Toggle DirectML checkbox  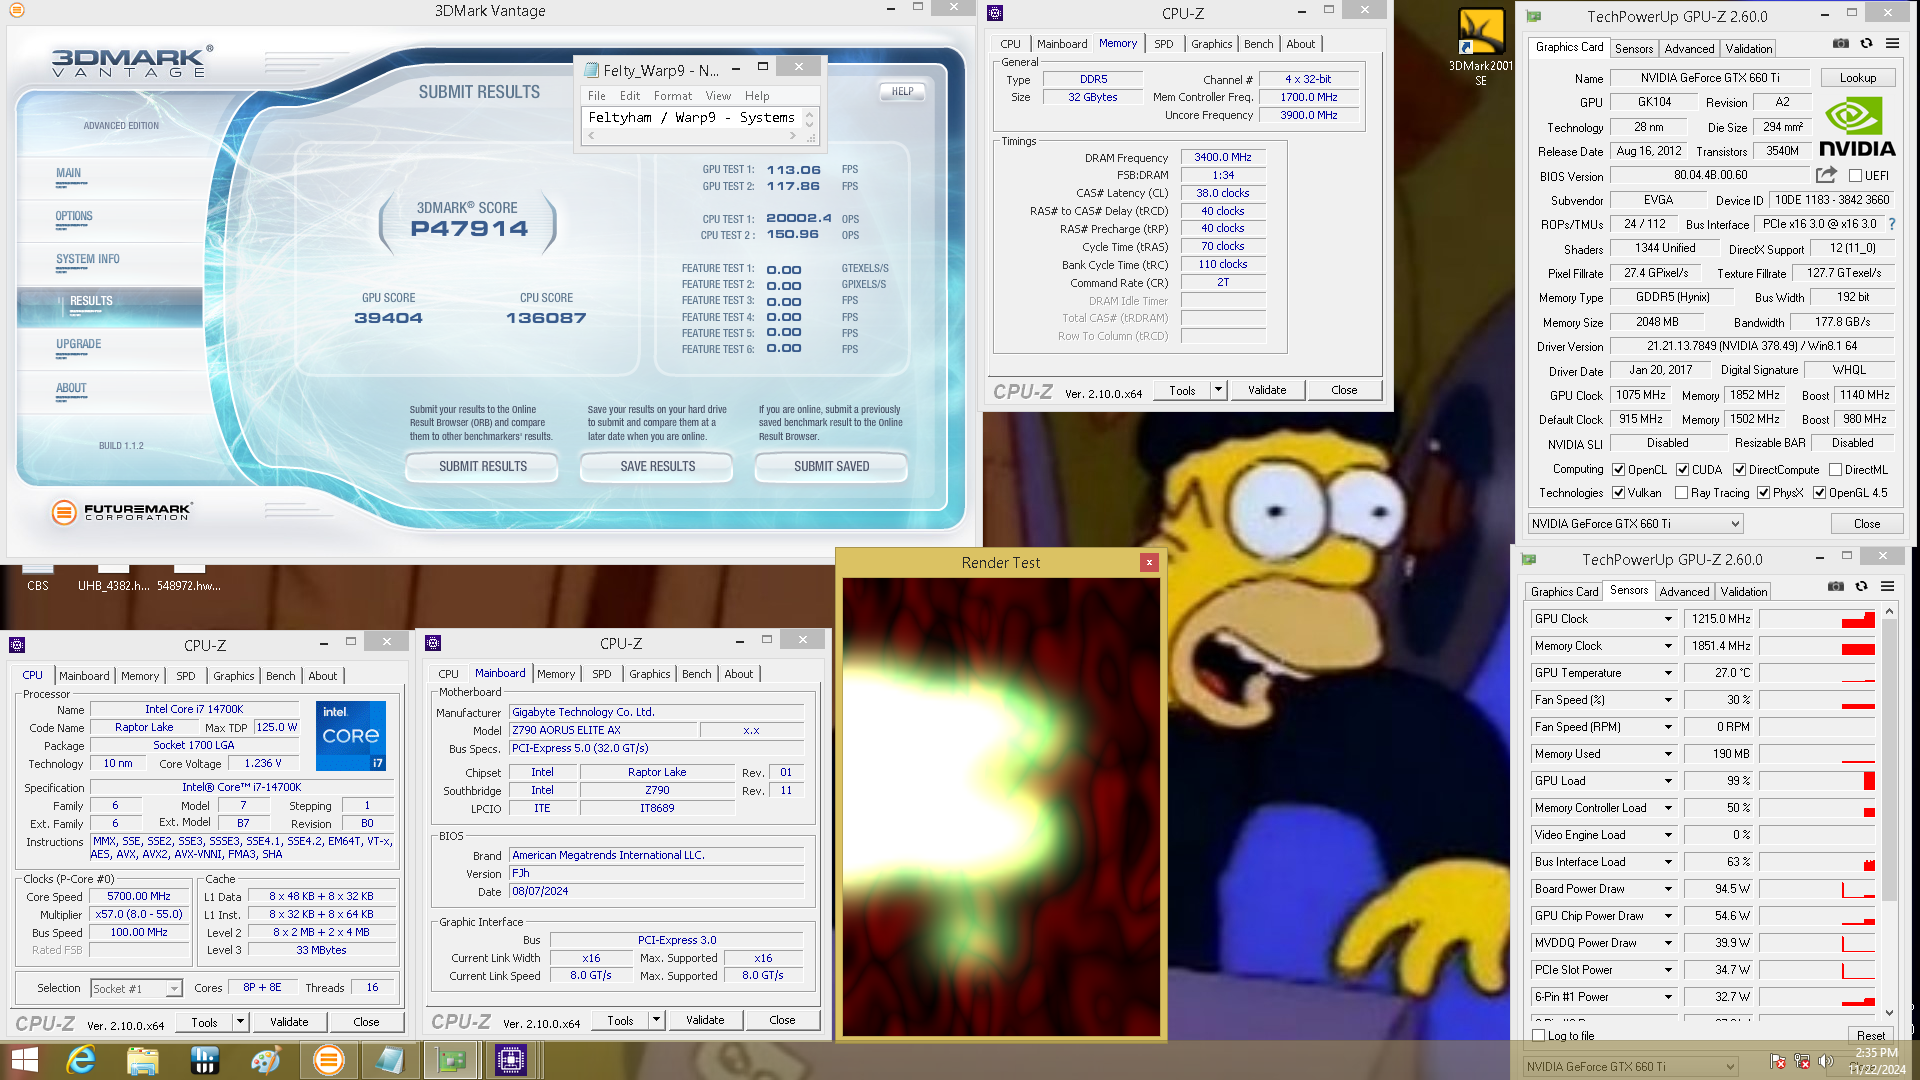pos(1836,470)
